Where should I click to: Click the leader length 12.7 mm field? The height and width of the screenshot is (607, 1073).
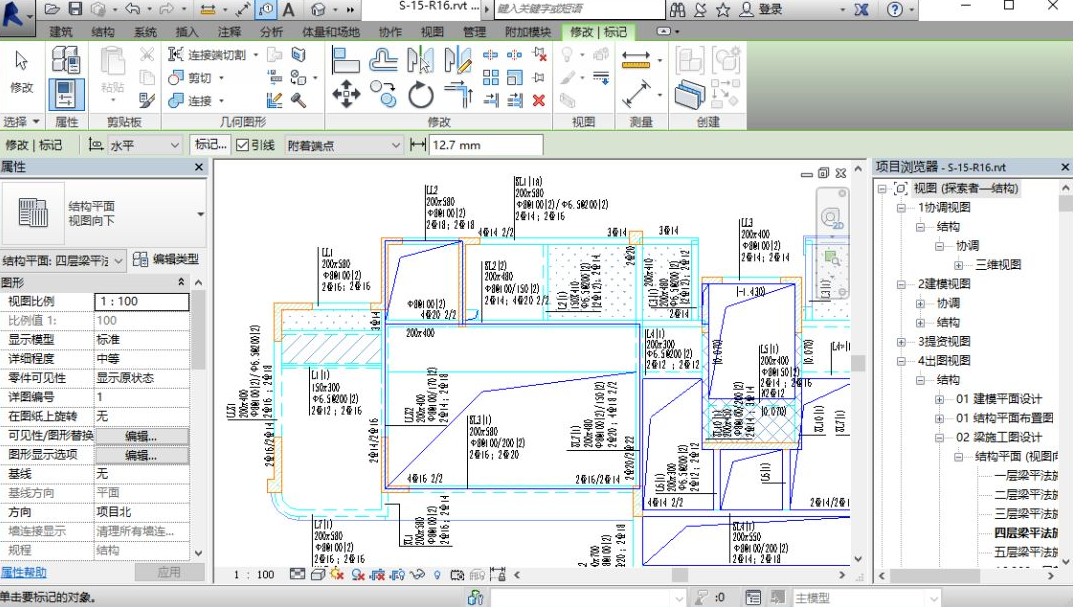[x=485, y=145]
